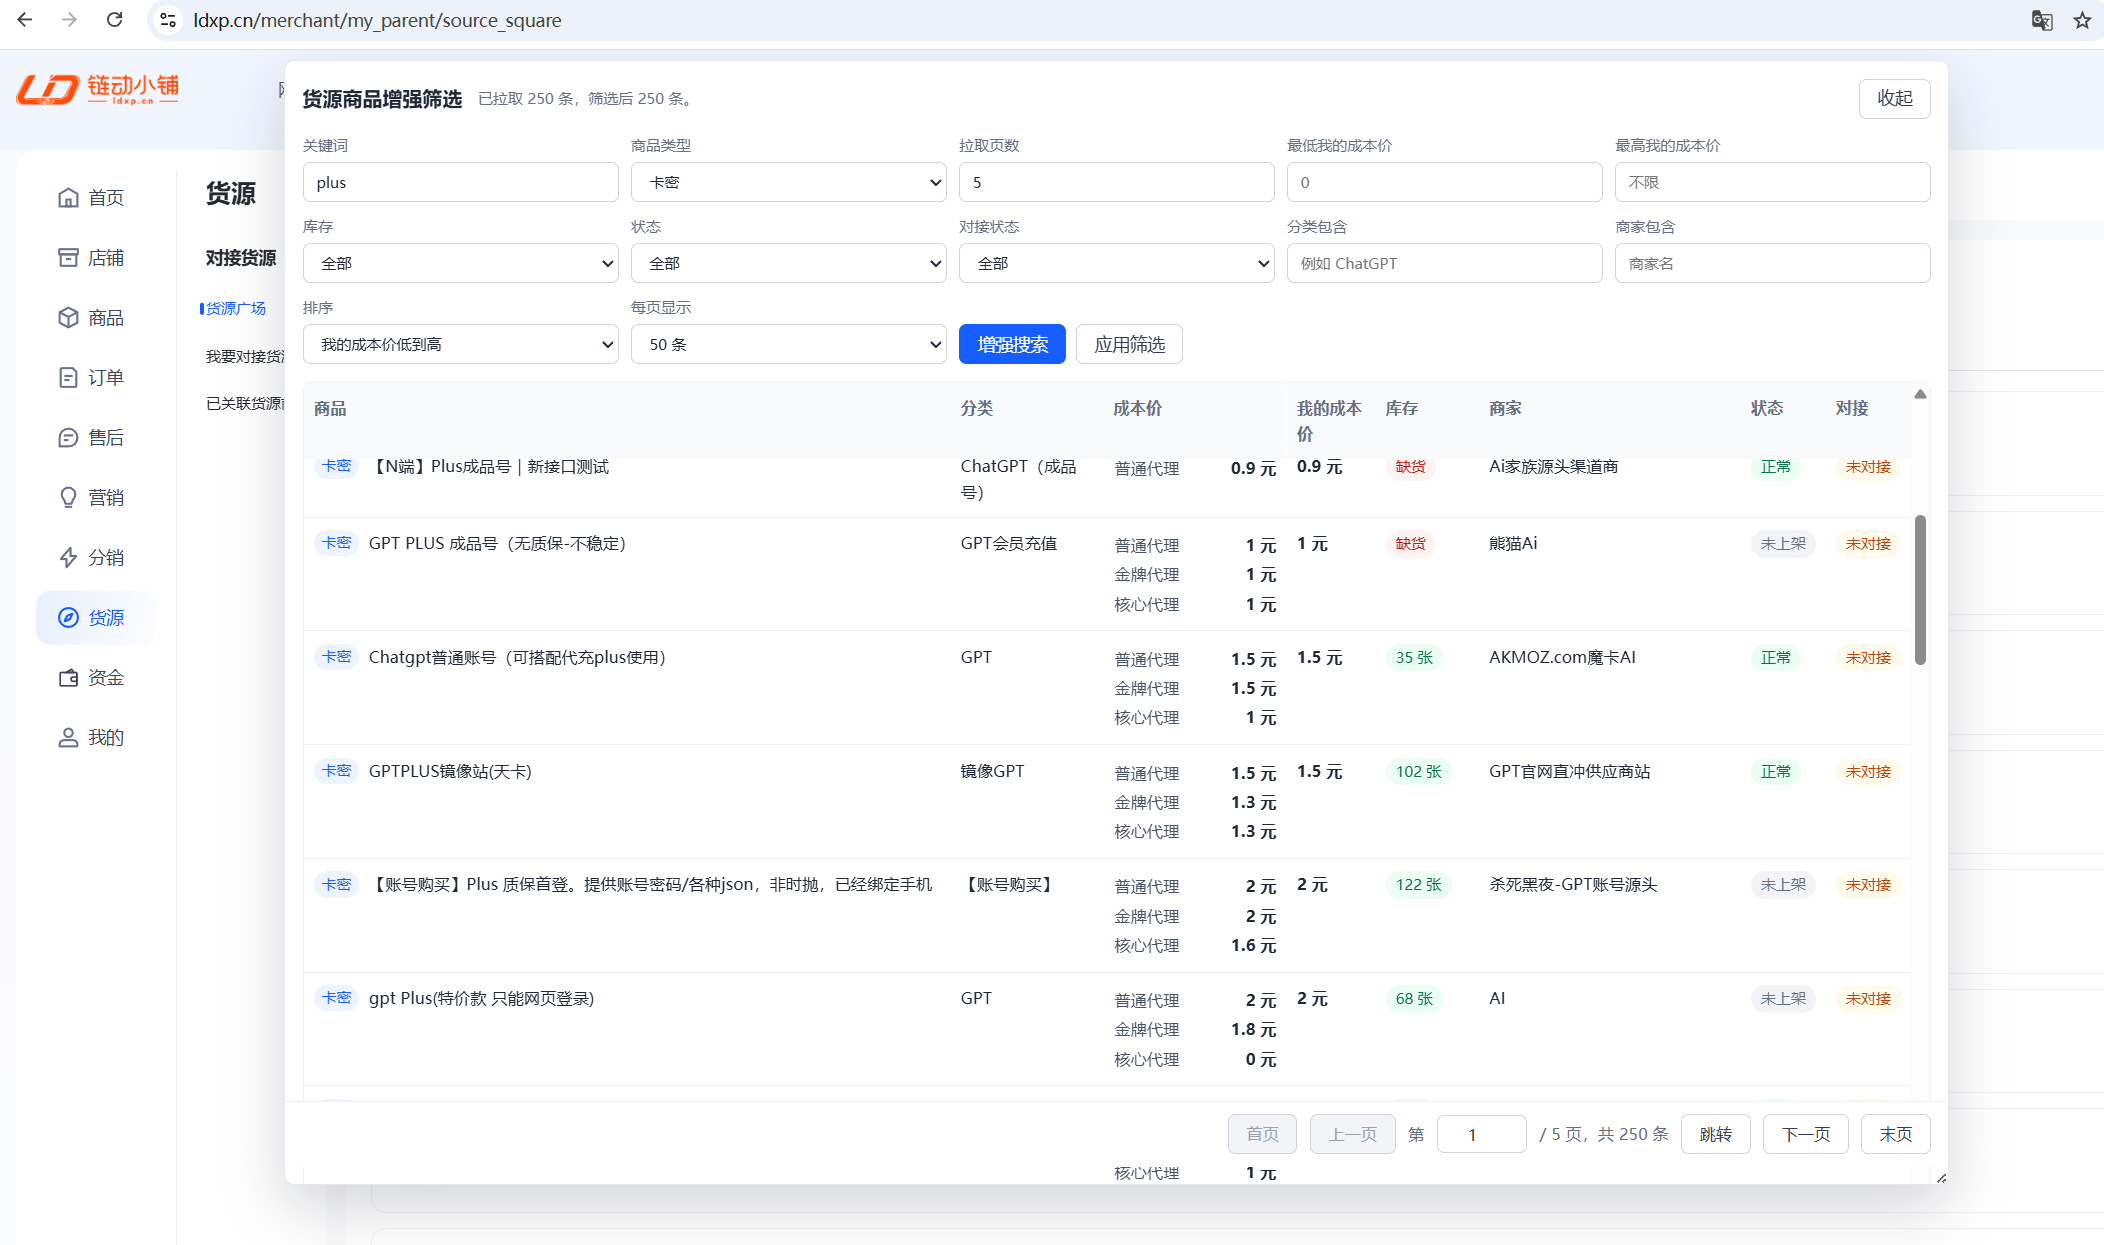2104x1245 pixels.
Task: Click the 下一页 pagination button
Action: 1805,1134
